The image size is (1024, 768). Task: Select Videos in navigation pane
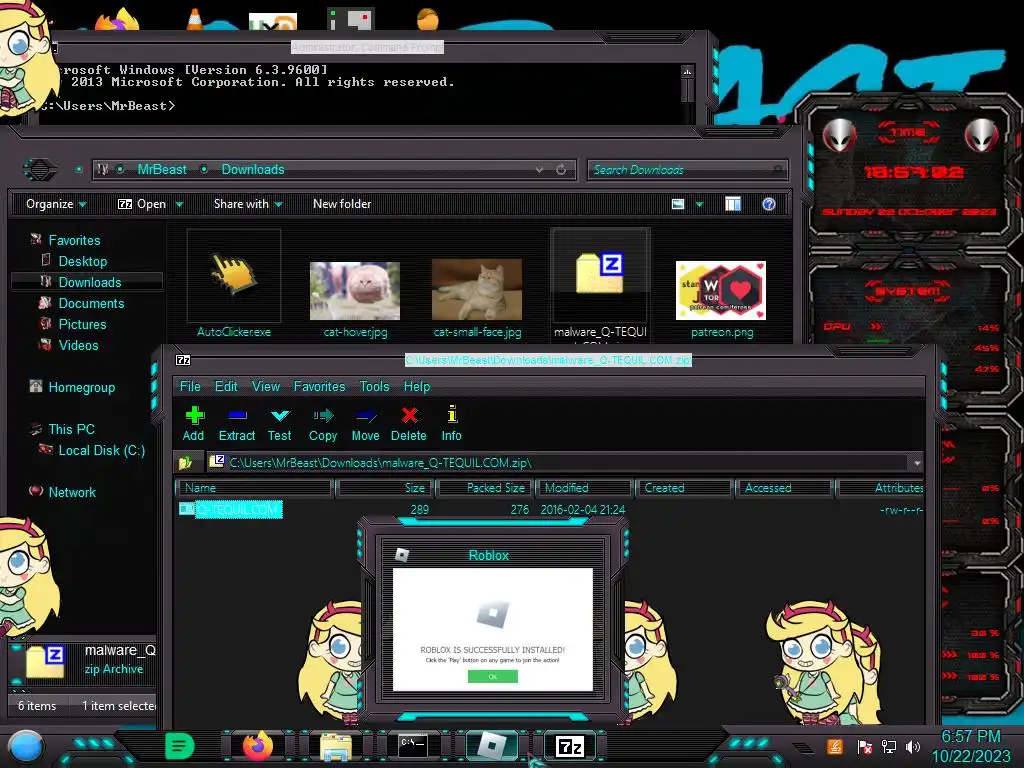pyautogui.click(x=78, y=345)
